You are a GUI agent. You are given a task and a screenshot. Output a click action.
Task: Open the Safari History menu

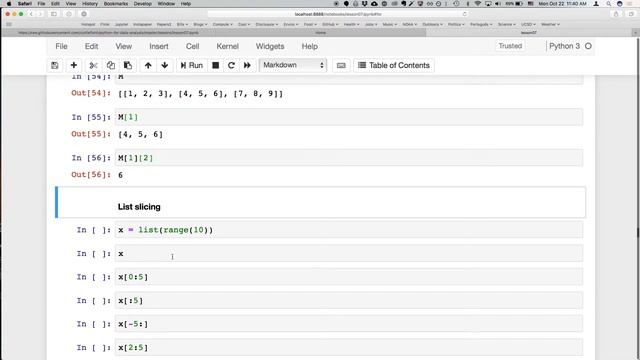click(x=90, y=4)
